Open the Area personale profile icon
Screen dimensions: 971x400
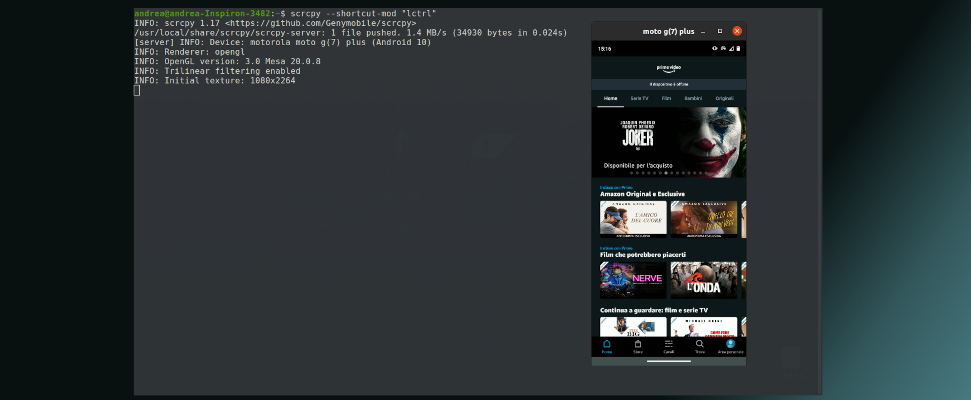point(731,346)
